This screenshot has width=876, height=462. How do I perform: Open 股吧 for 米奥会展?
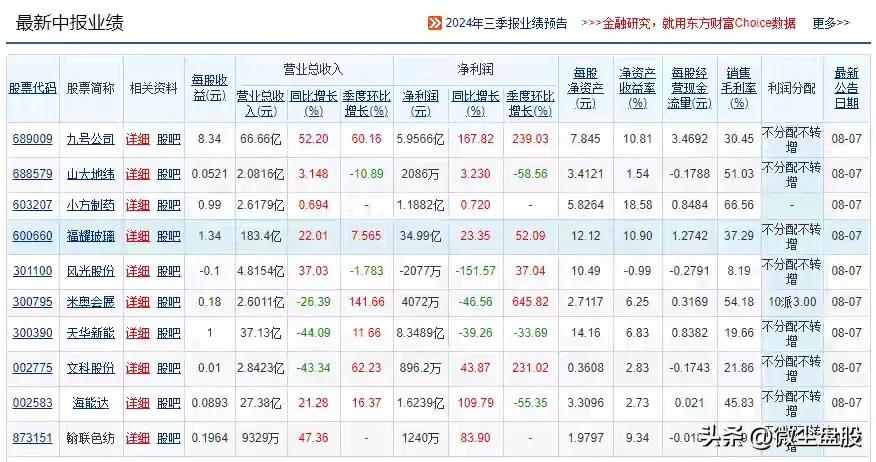tap(169, 302)
